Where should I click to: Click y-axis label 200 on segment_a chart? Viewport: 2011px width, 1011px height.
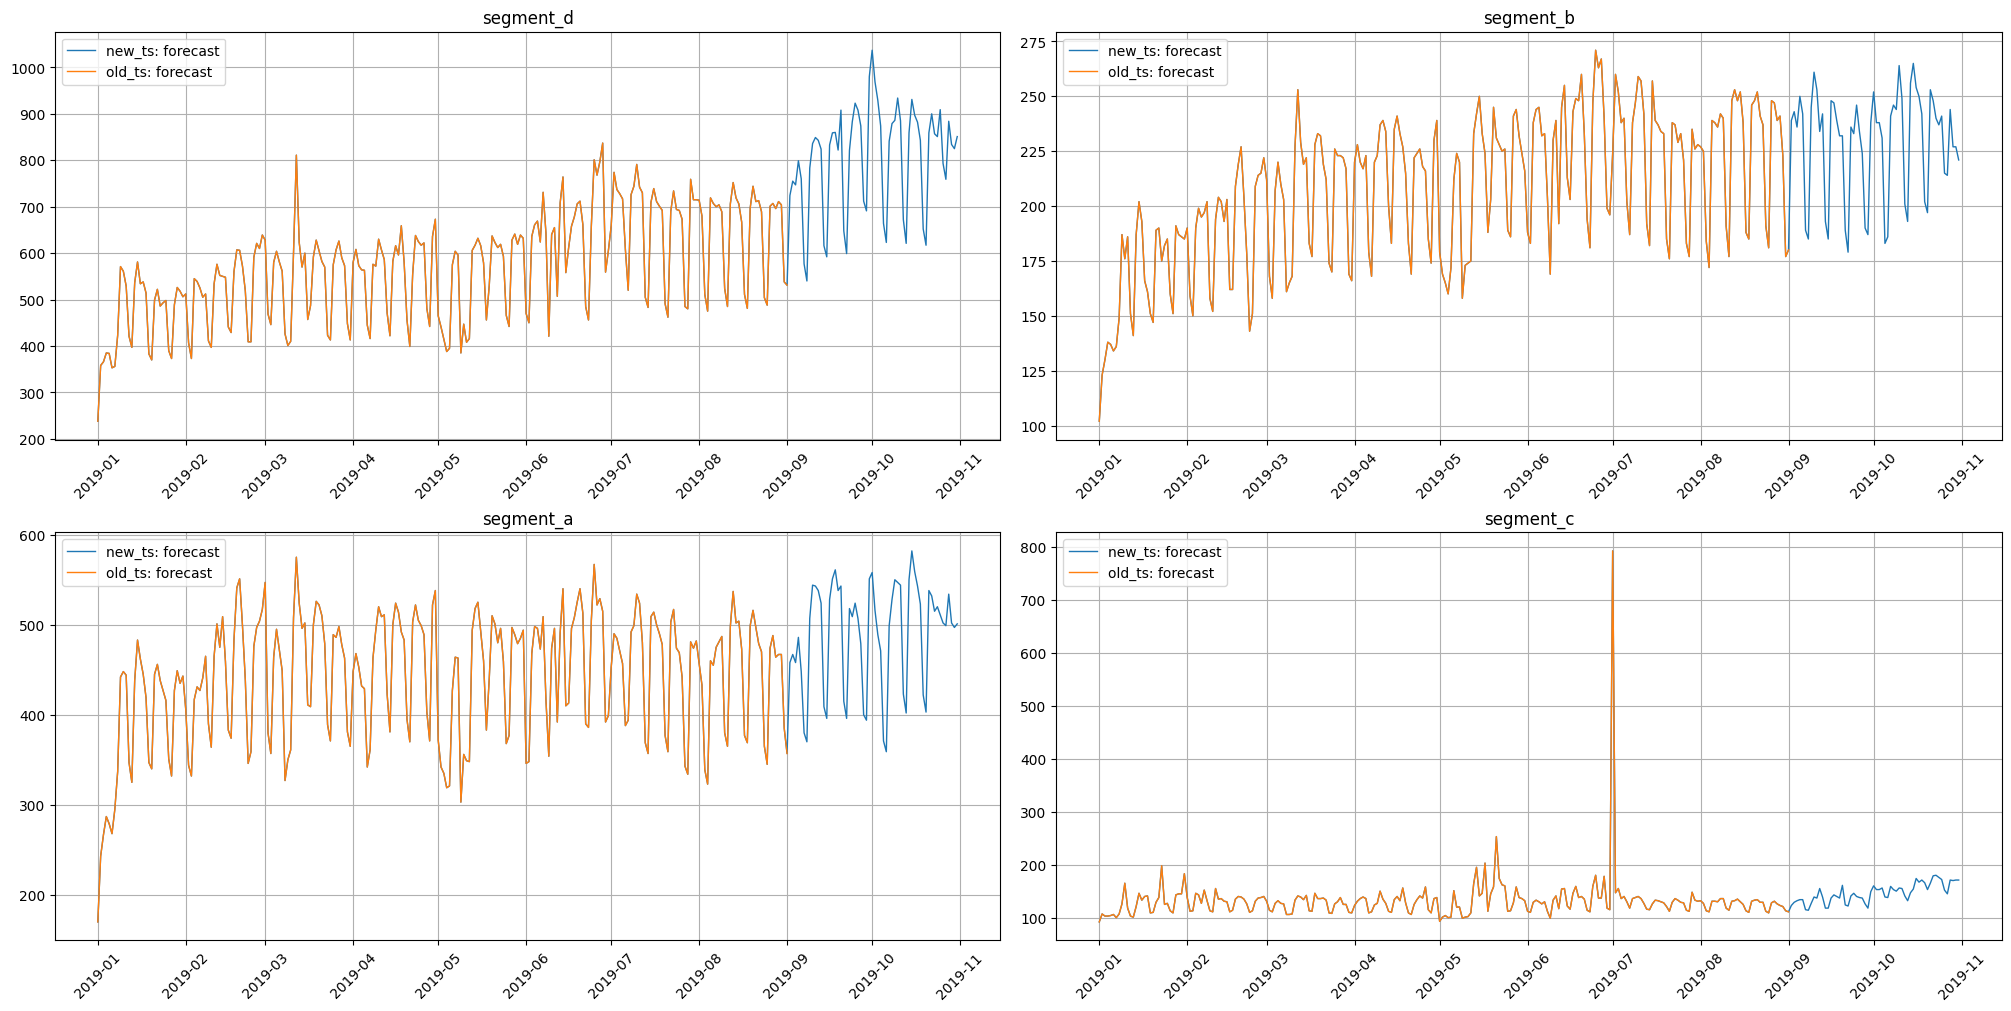click(x=34, y=896)
